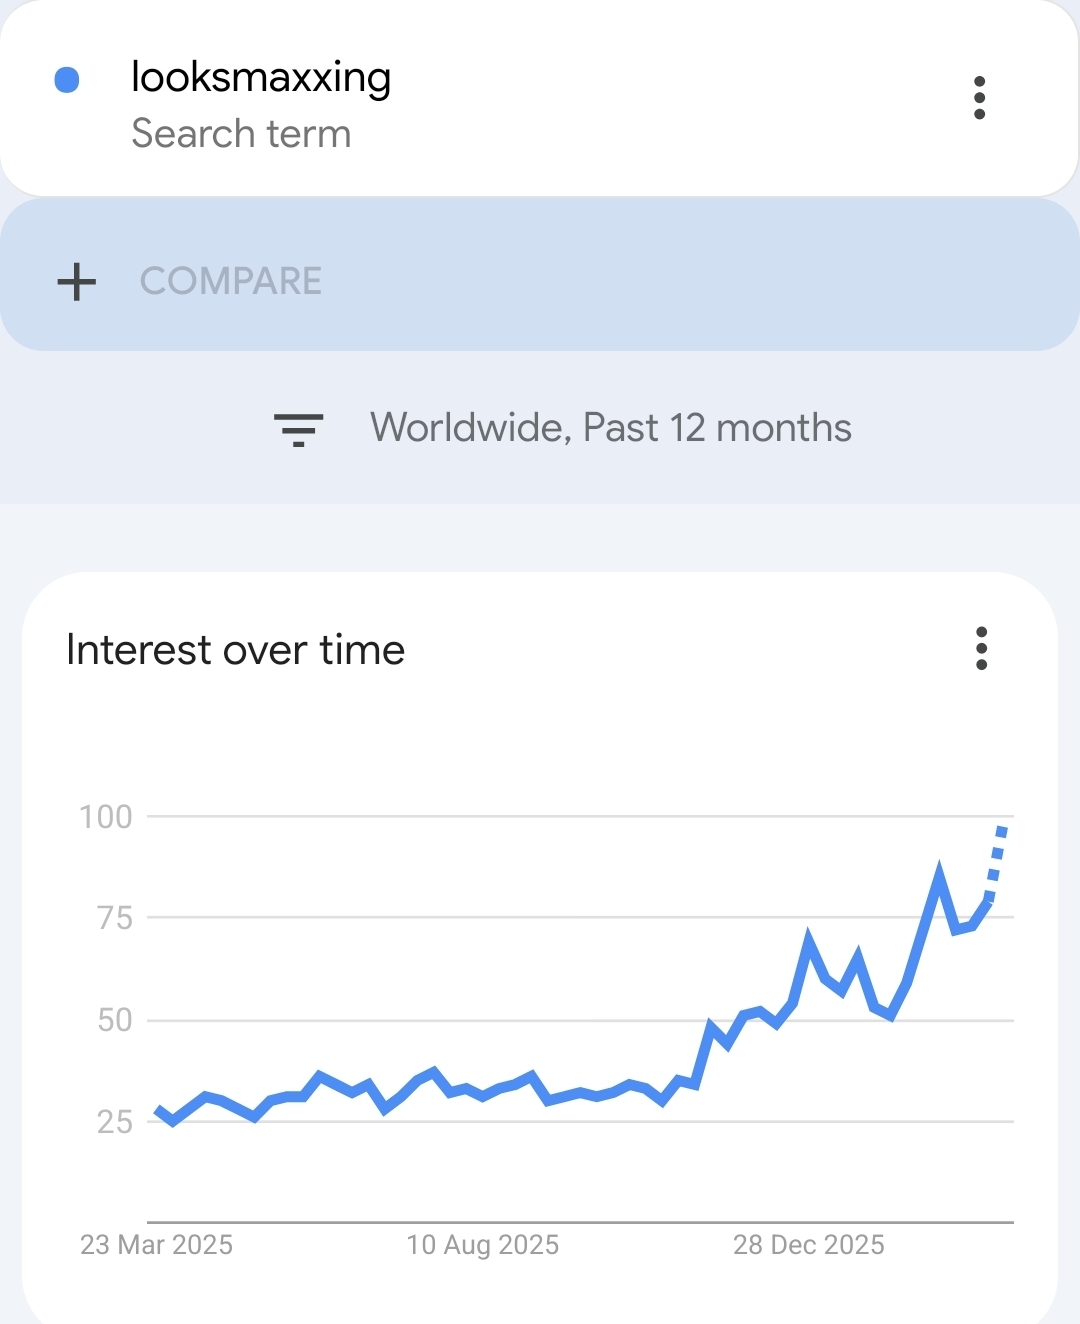Click the highest solid peak of the trend line
The height and width of the screenshot is (1324, 1080).
tap(939, 870)
